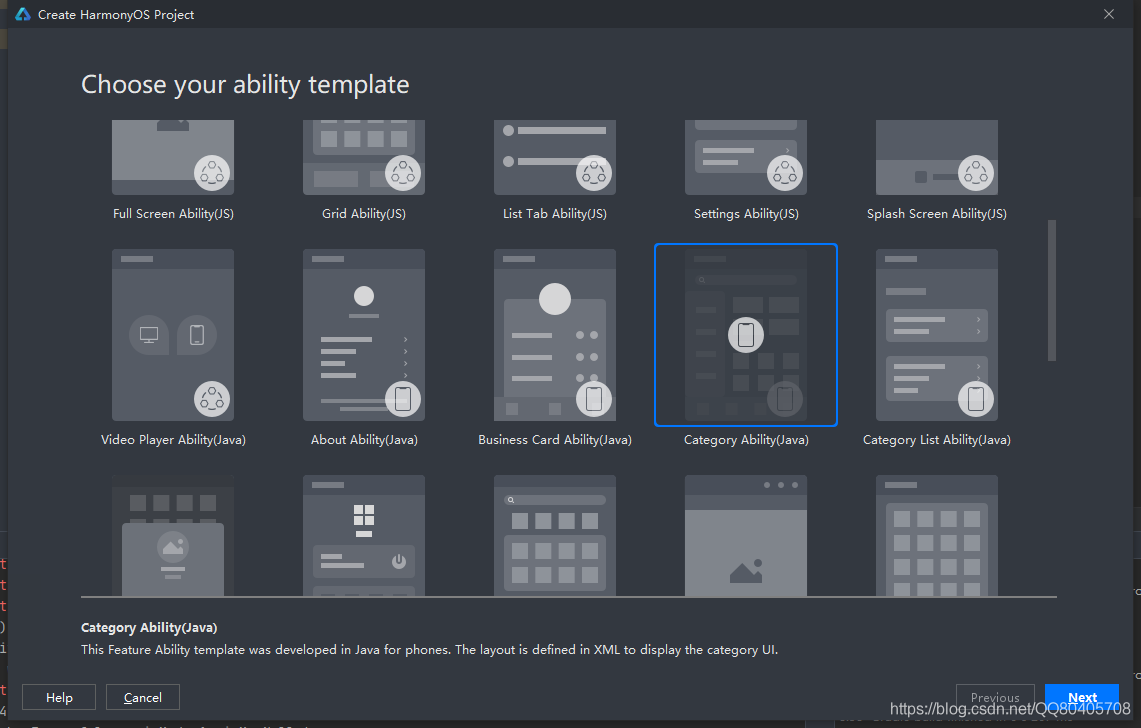This screenshot has width=1141, height=728.
Task: Select Category List Ability(Java) template
Action: coord(937,335)
